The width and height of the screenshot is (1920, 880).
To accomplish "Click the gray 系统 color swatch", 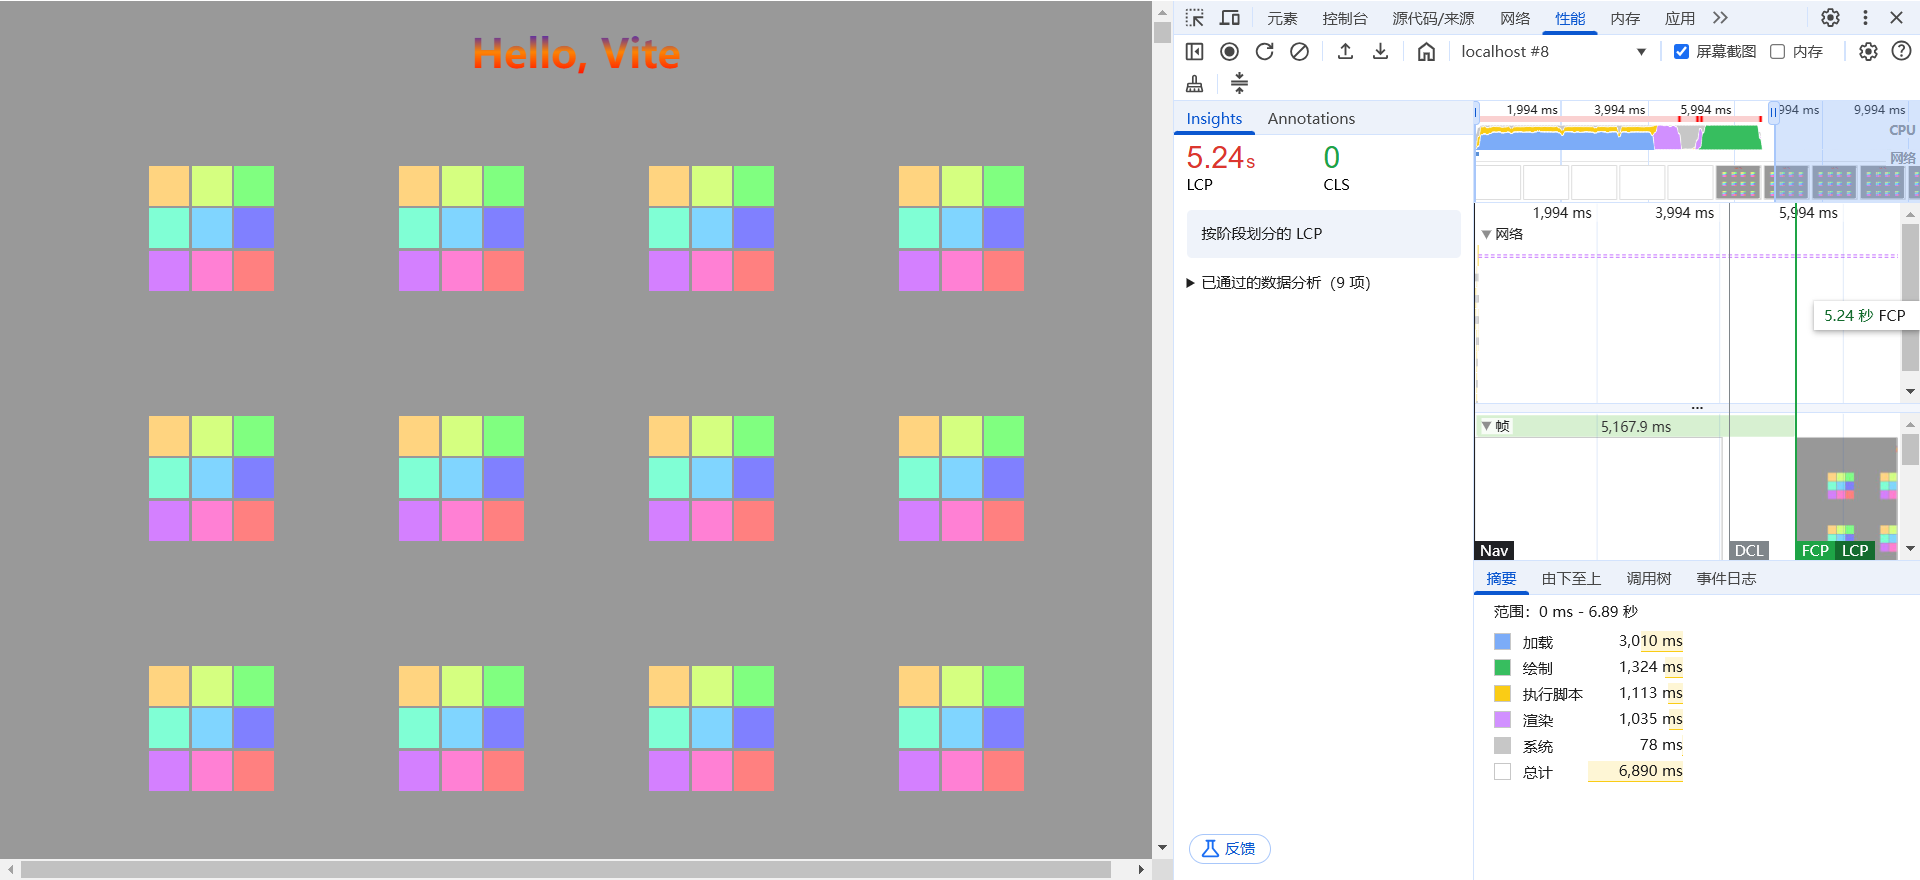I will point(1502,746).
